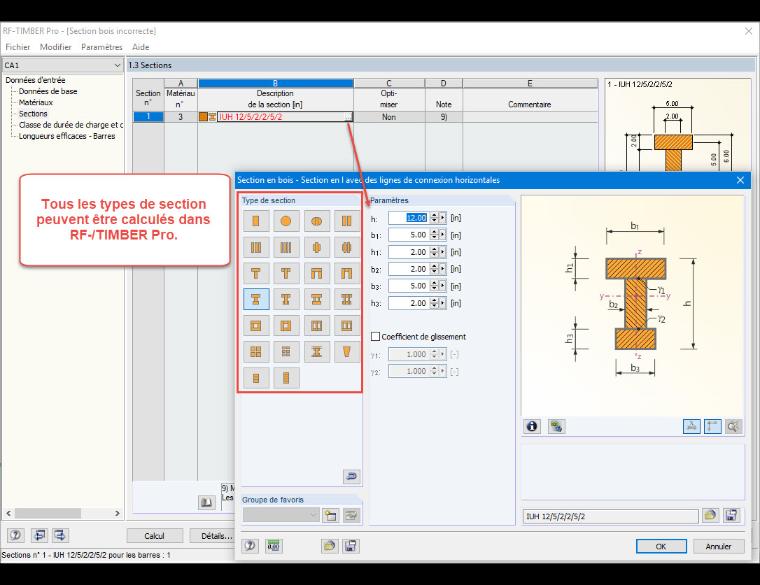
Task: Select the solid circular section type
Action: tap(286, 221)
